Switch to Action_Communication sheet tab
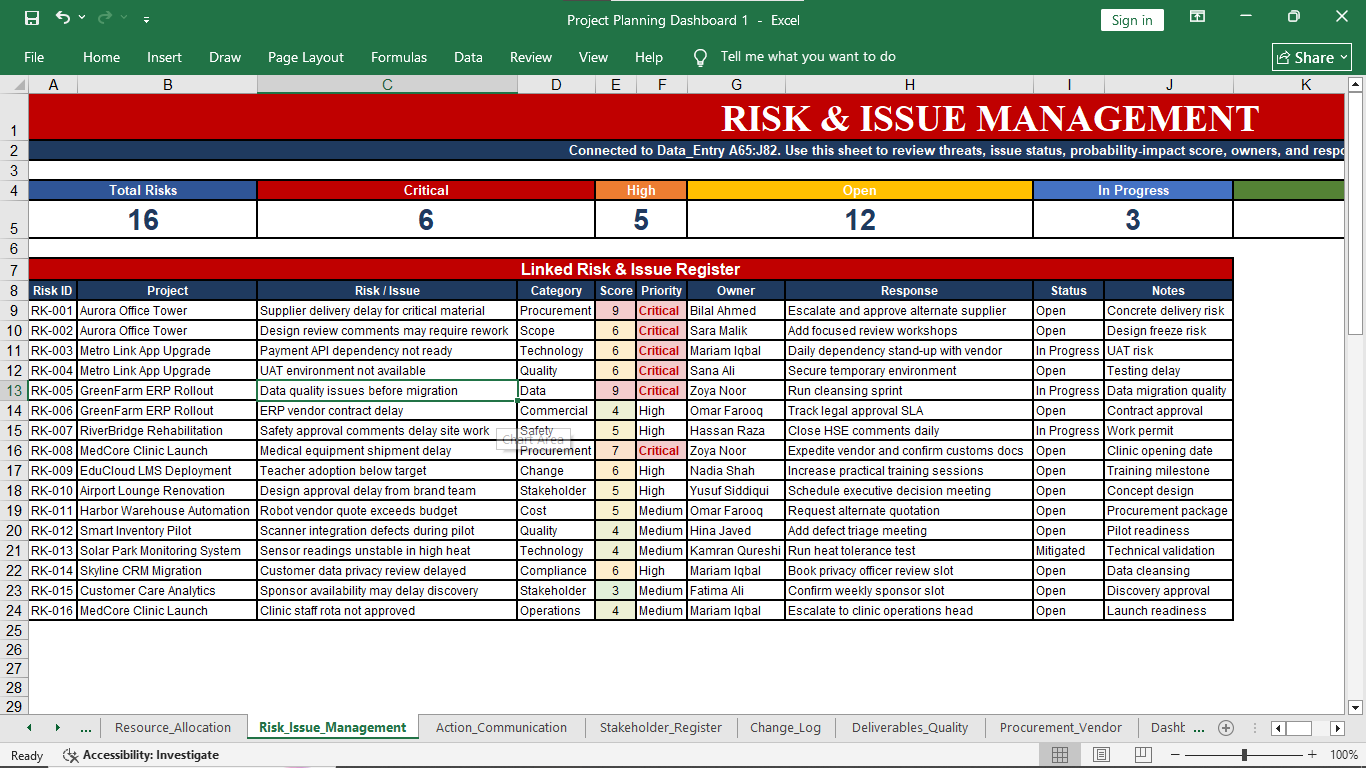 [x=501, y=728]
